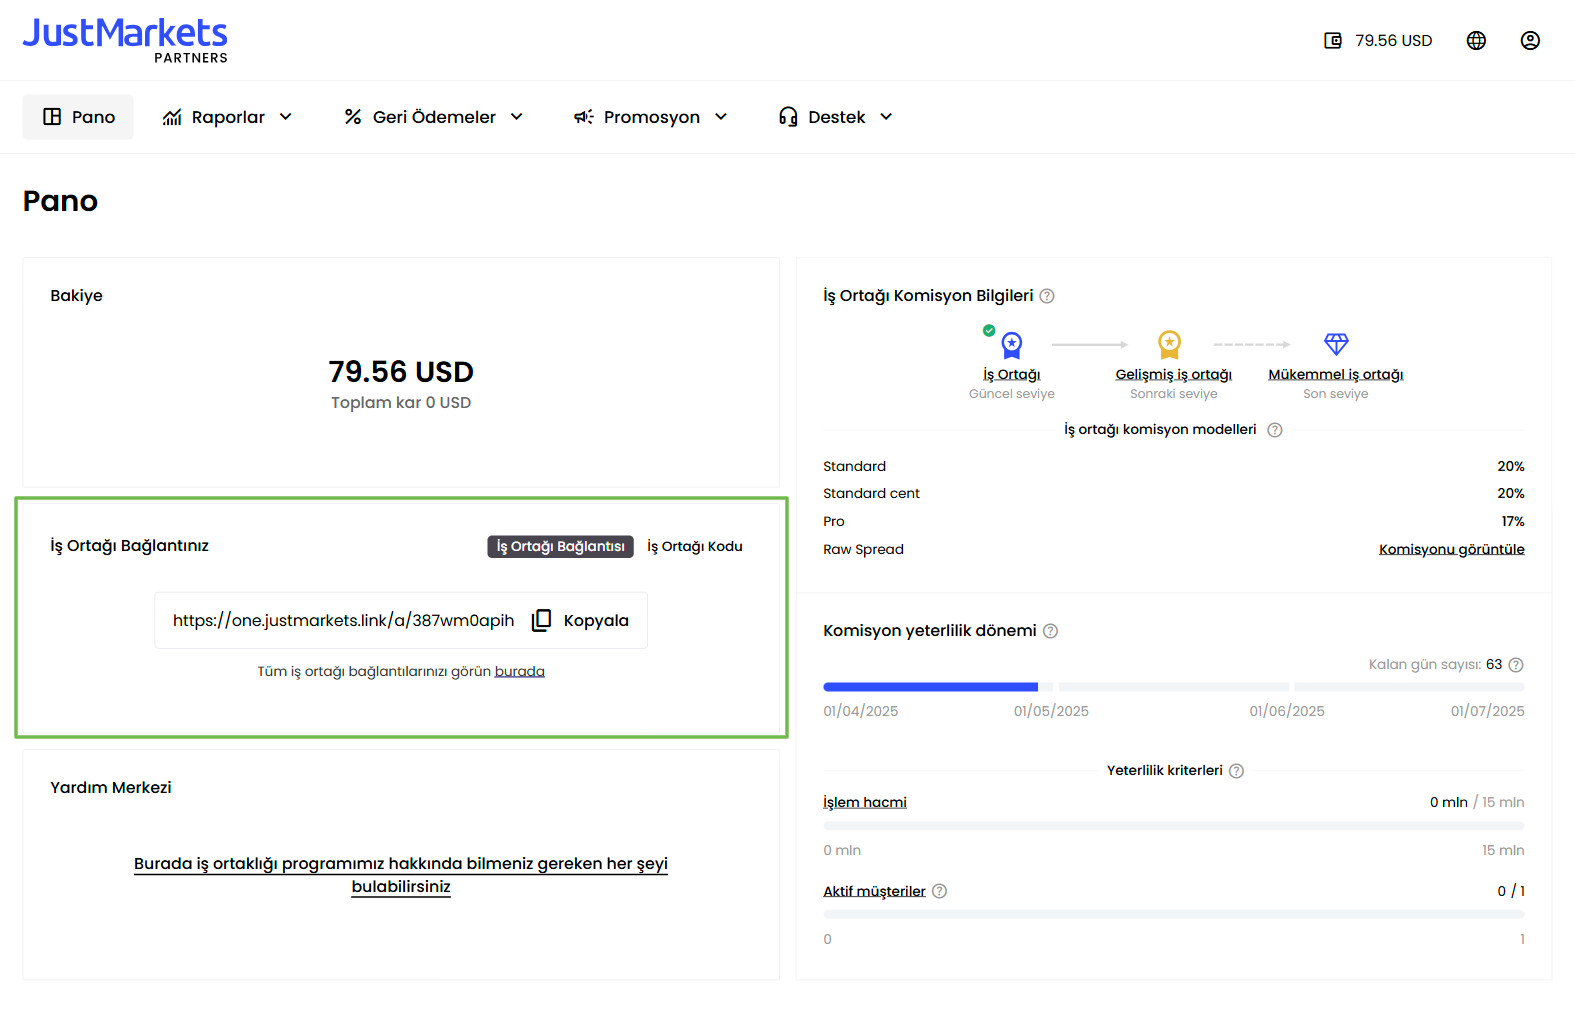
Task: Click the gold Gelişmiş iş ortağı badge icon
Action: click(x=1169, y=344)
